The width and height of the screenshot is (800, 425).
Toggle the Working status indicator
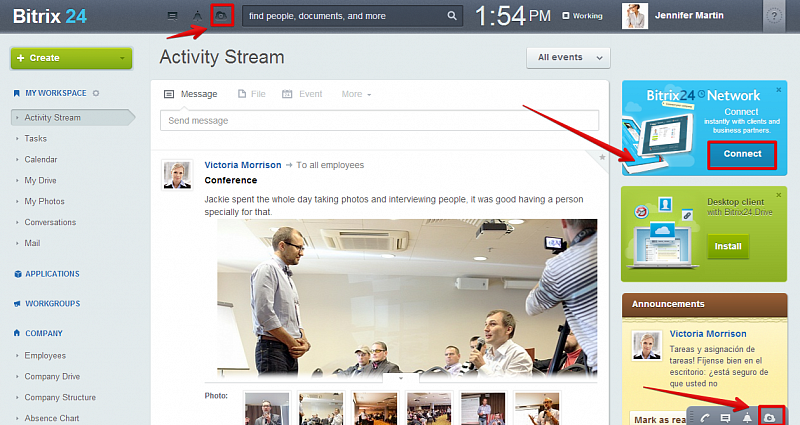(x=582, y=16)
